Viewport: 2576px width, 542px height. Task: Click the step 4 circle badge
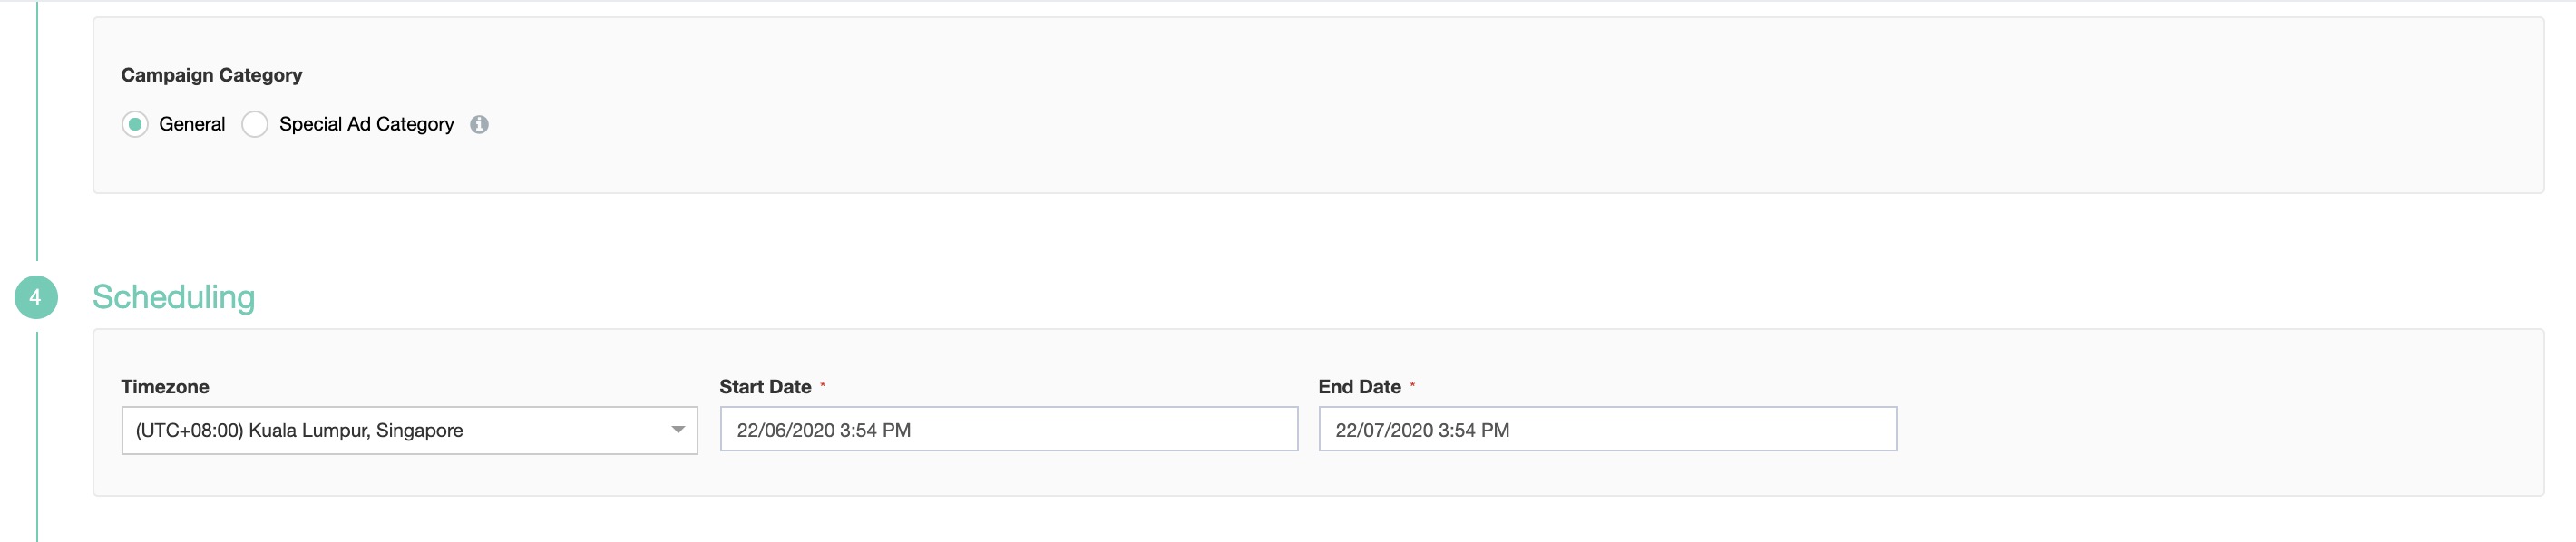pos(36,297)
